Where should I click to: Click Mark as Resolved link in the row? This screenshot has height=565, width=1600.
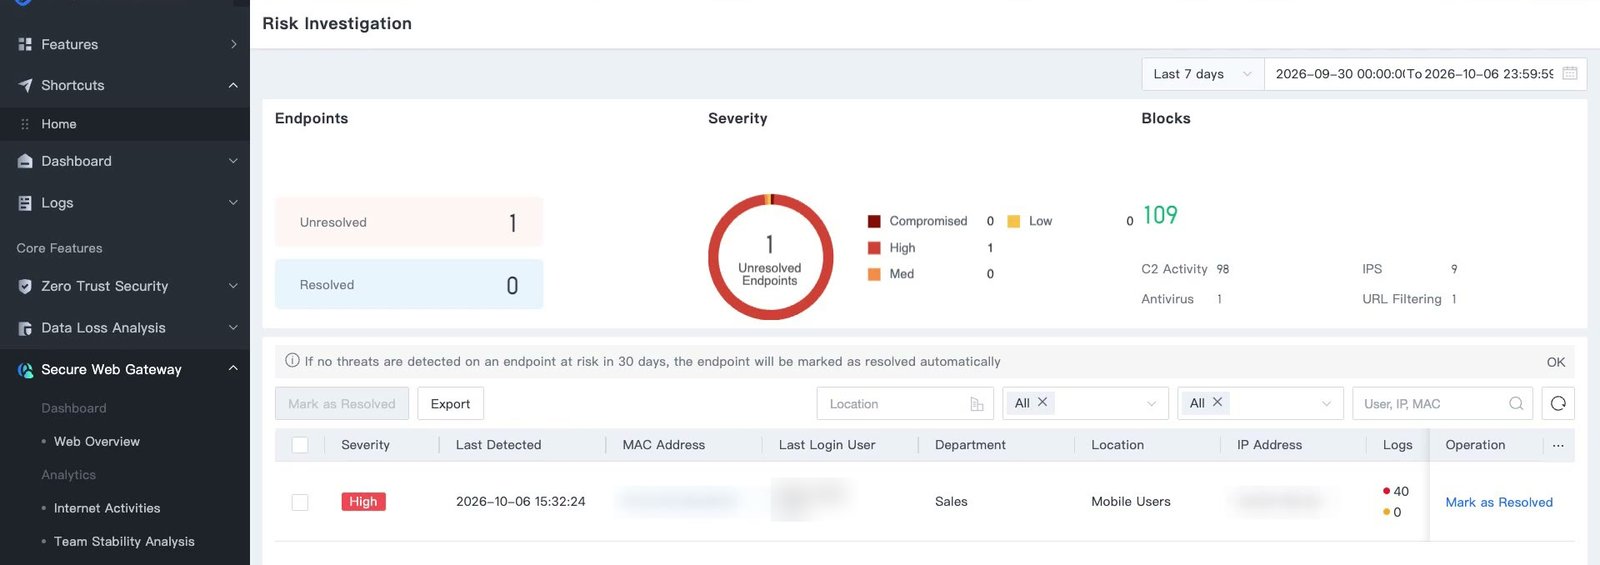1499,502
